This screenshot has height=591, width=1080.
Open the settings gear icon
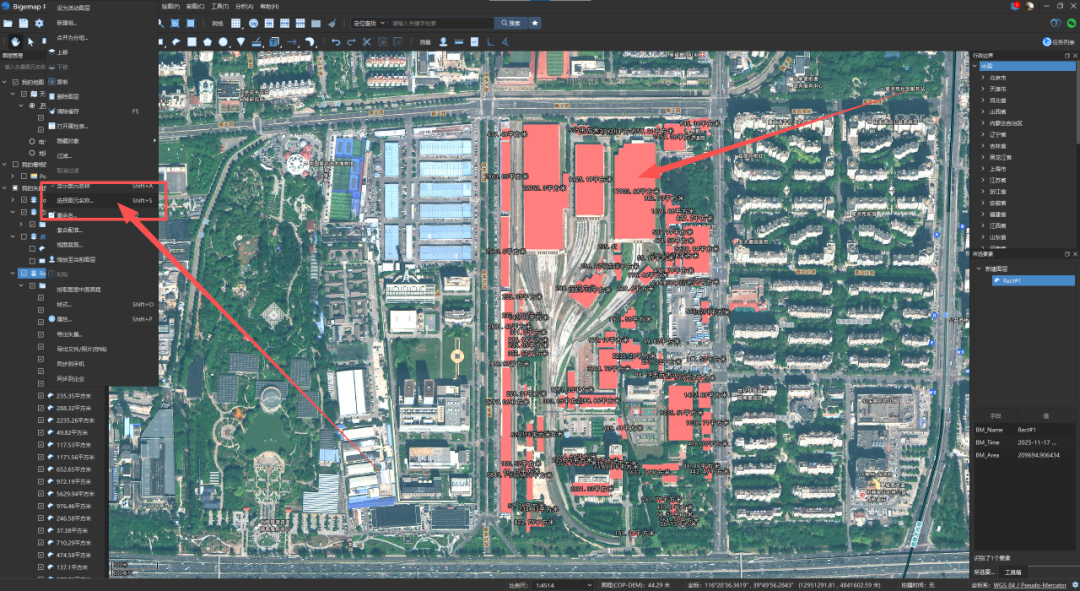tap(39, 23)
